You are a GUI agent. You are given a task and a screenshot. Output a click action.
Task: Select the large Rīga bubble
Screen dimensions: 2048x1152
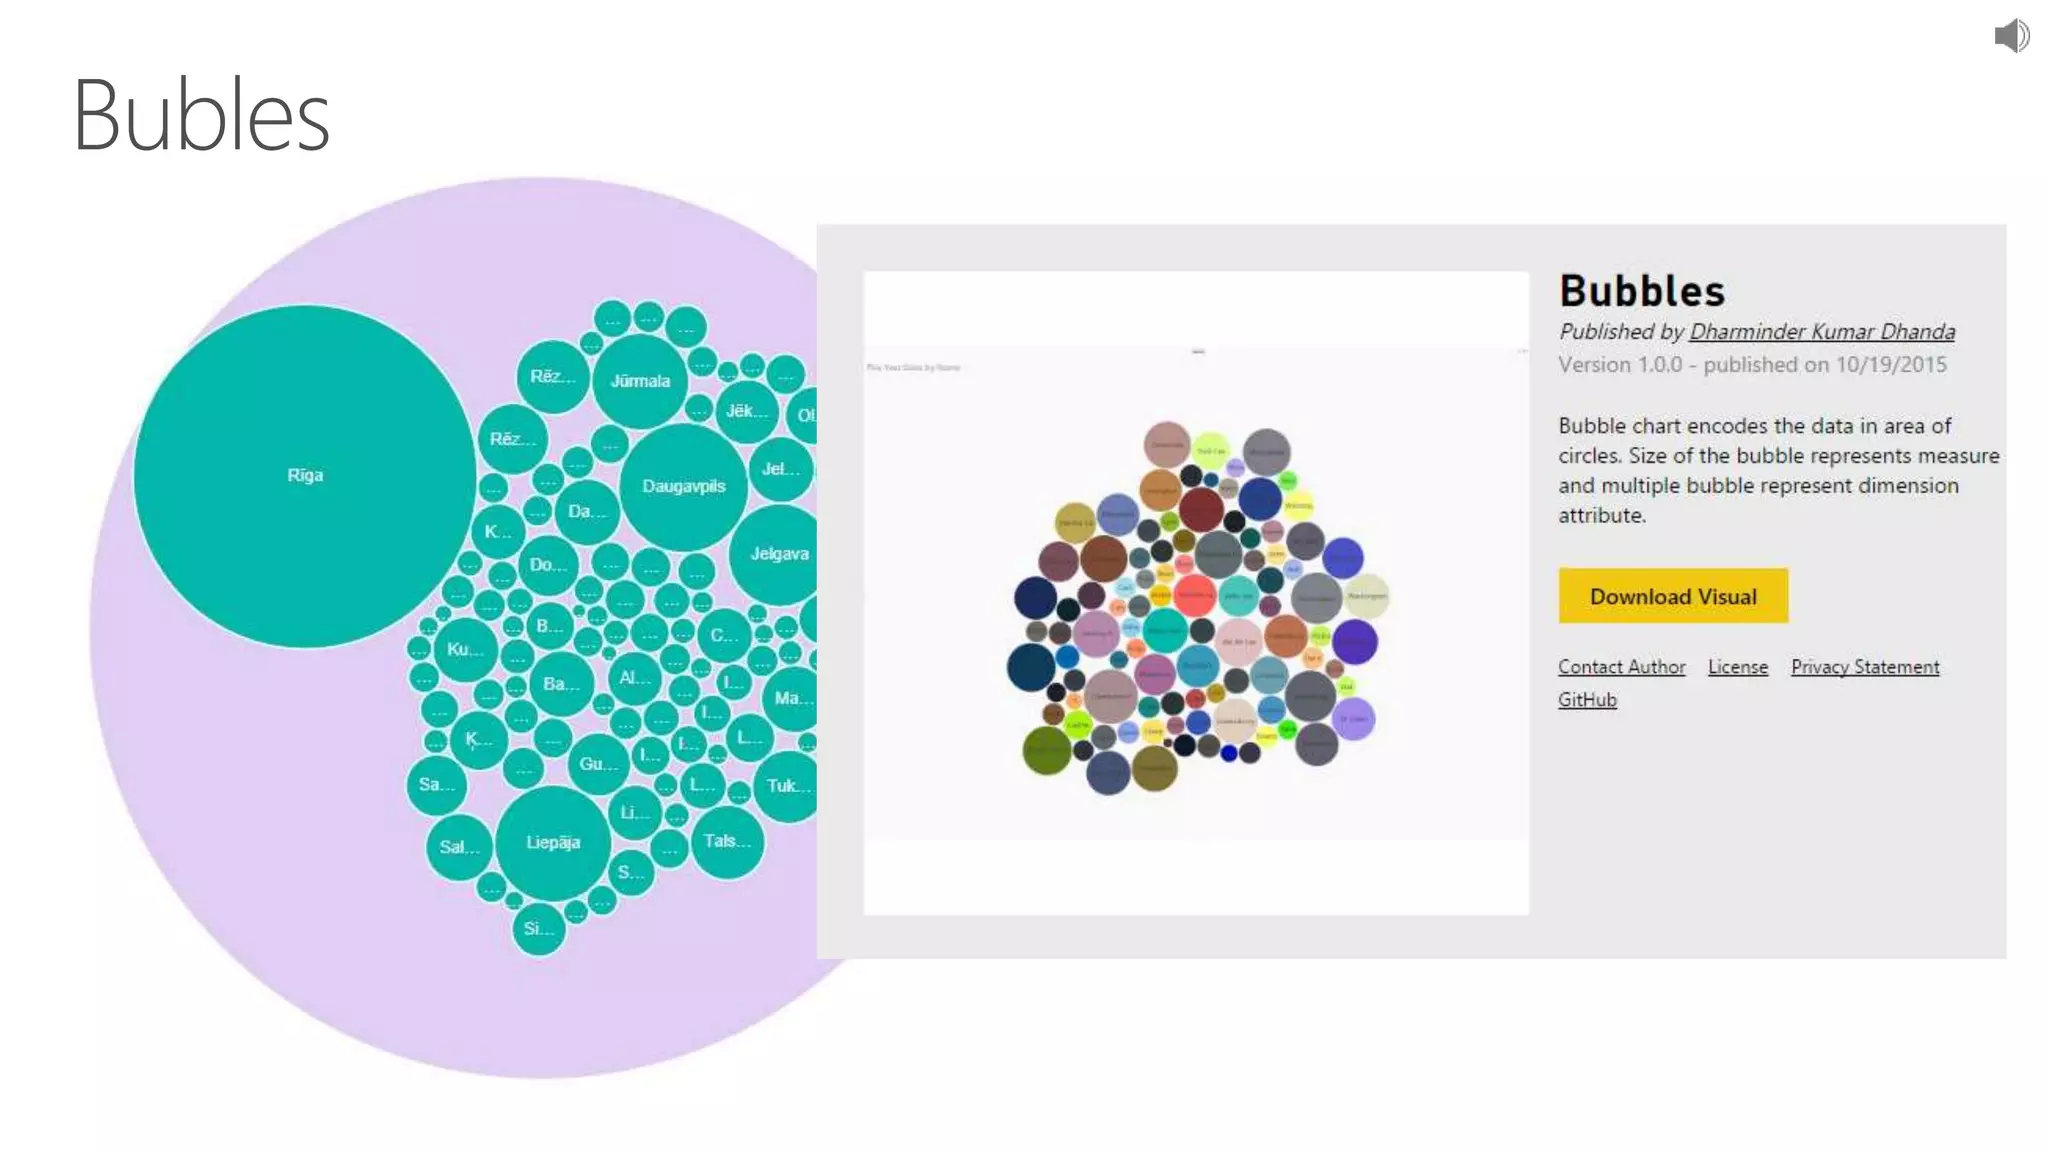pos(305,476)
